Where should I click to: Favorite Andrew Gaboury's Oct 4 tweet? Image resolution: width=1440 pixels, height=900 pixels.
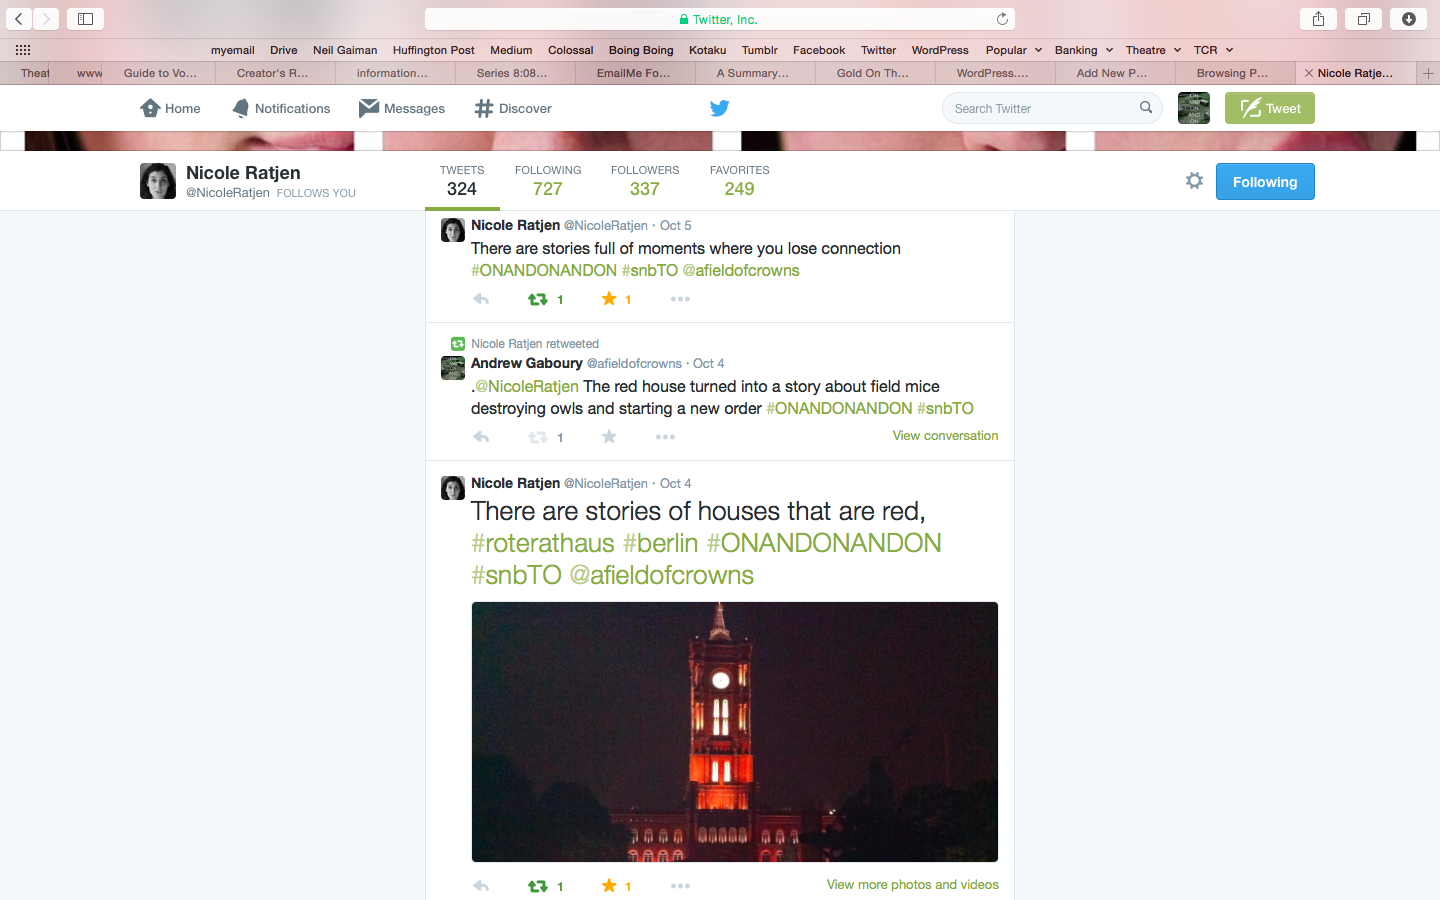tap(609, 437)
